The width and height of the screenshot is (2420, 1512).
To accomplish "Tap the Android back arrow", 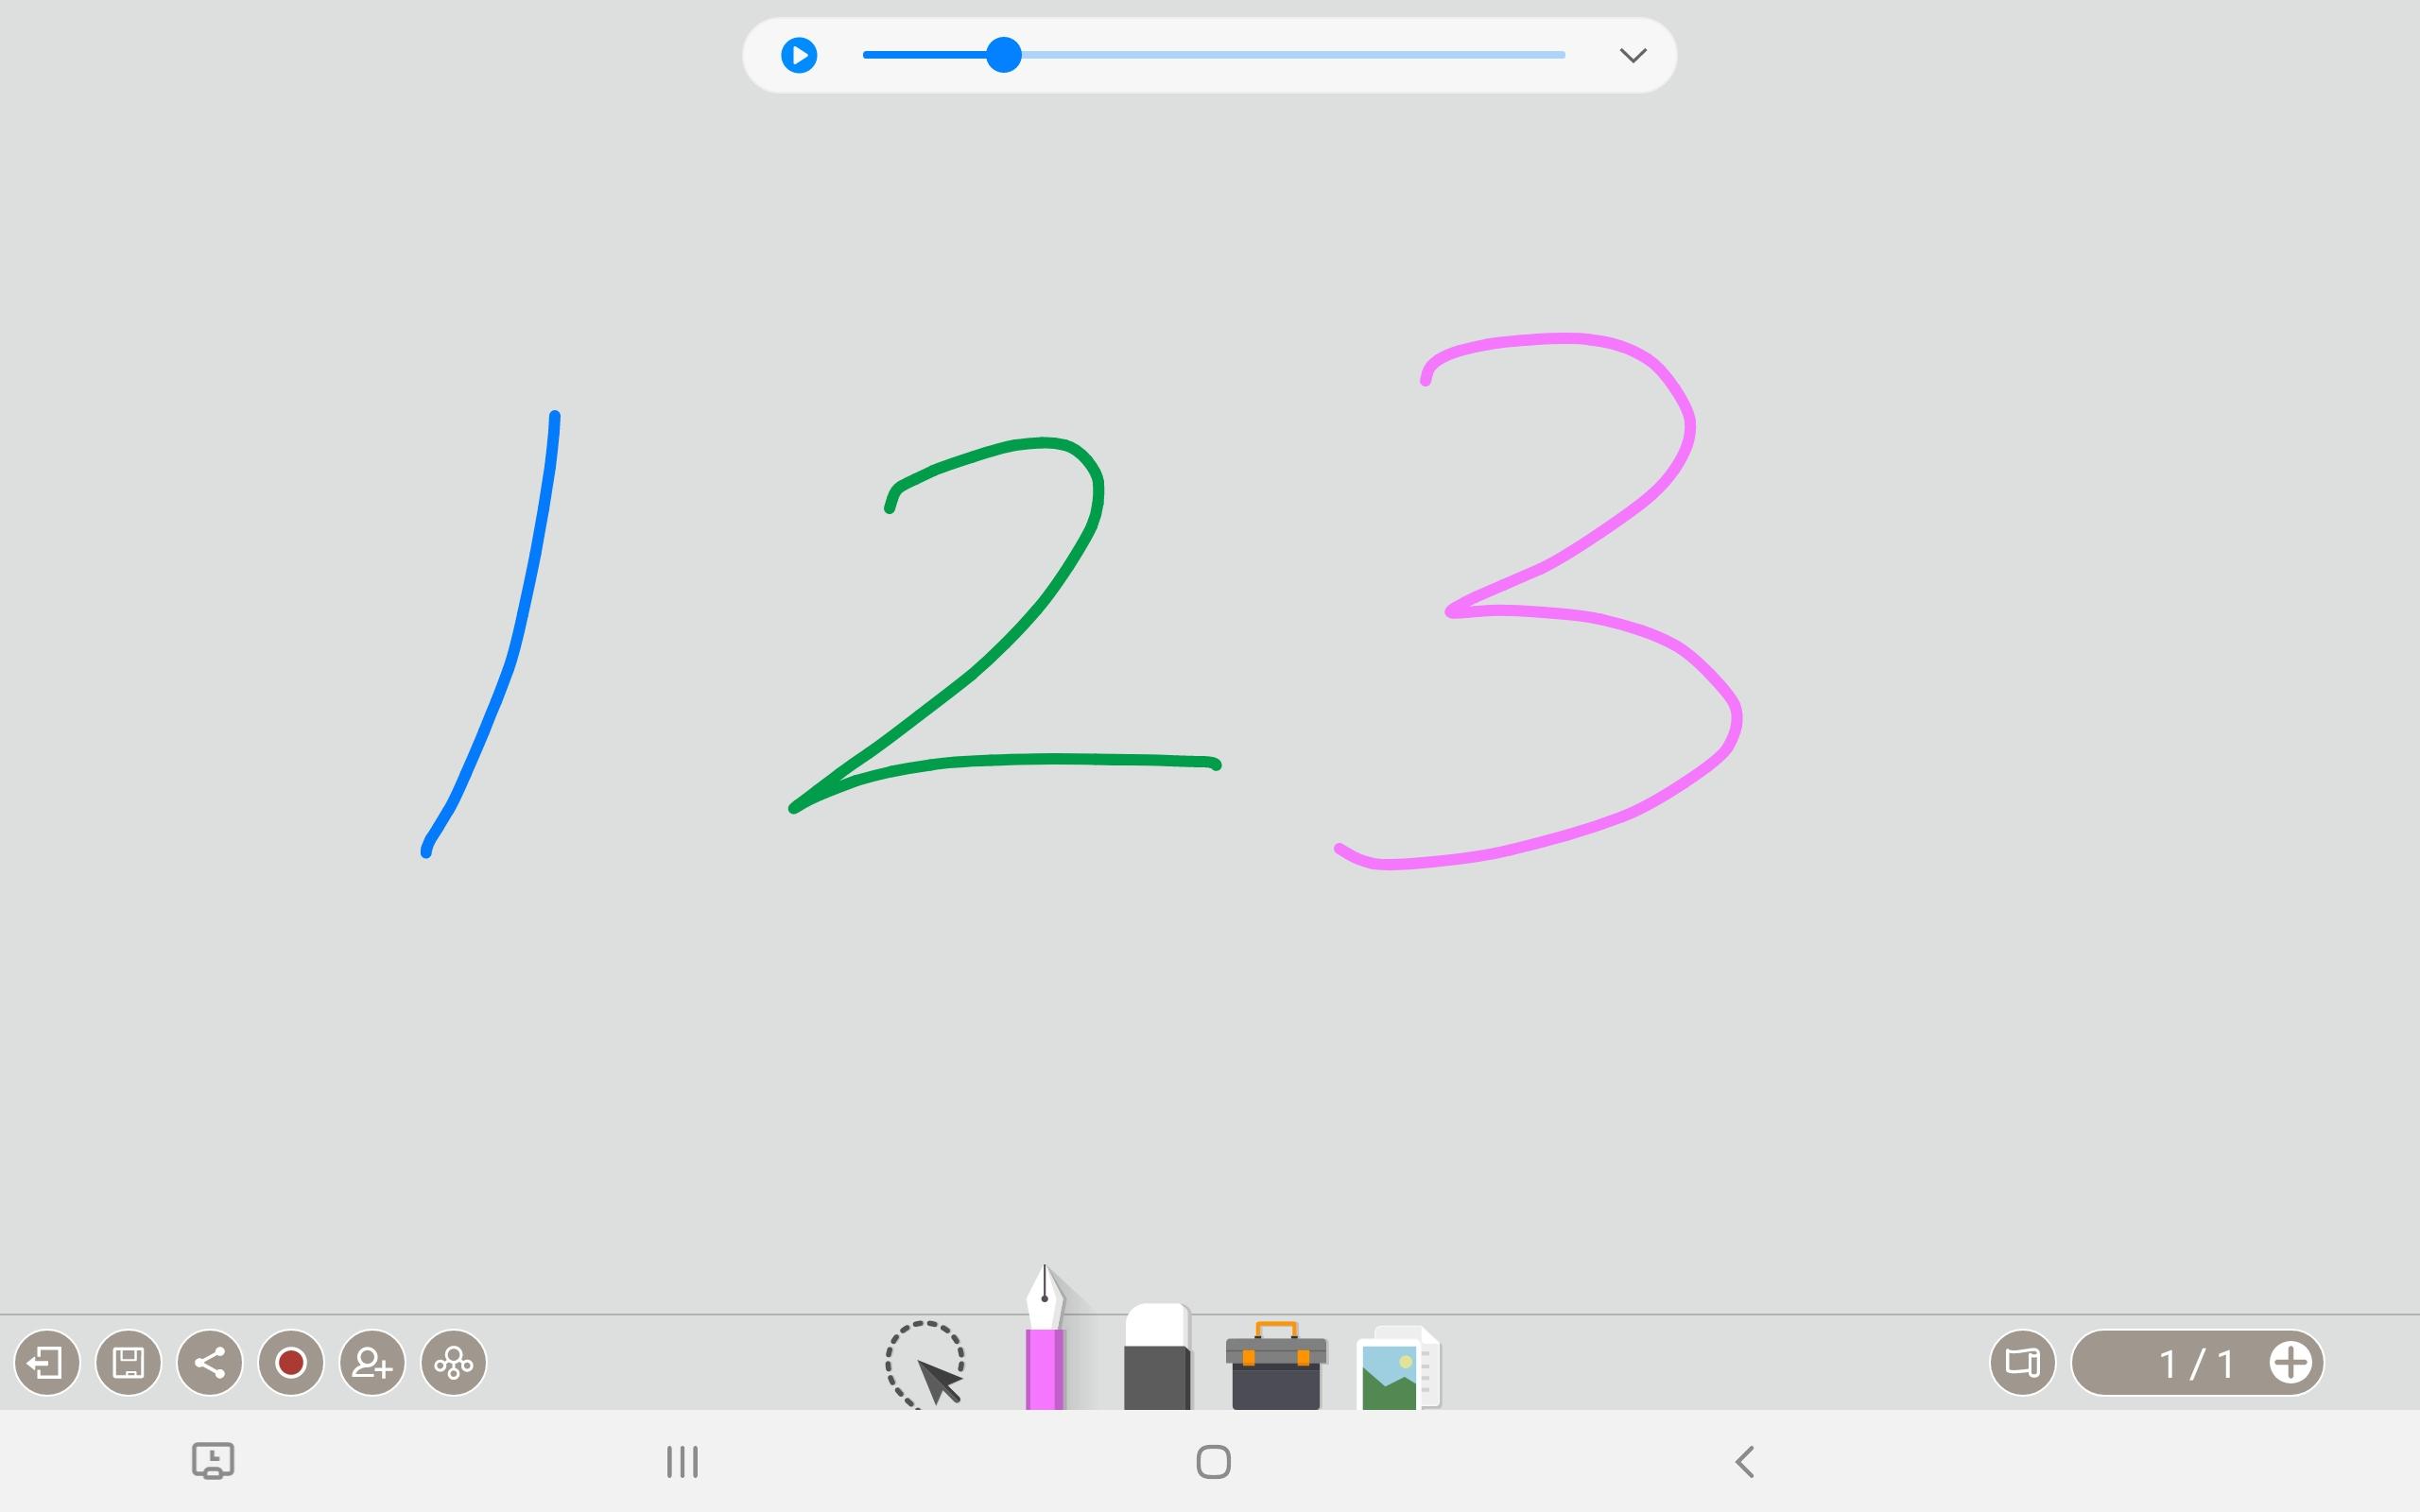I will [1744, 1462].
